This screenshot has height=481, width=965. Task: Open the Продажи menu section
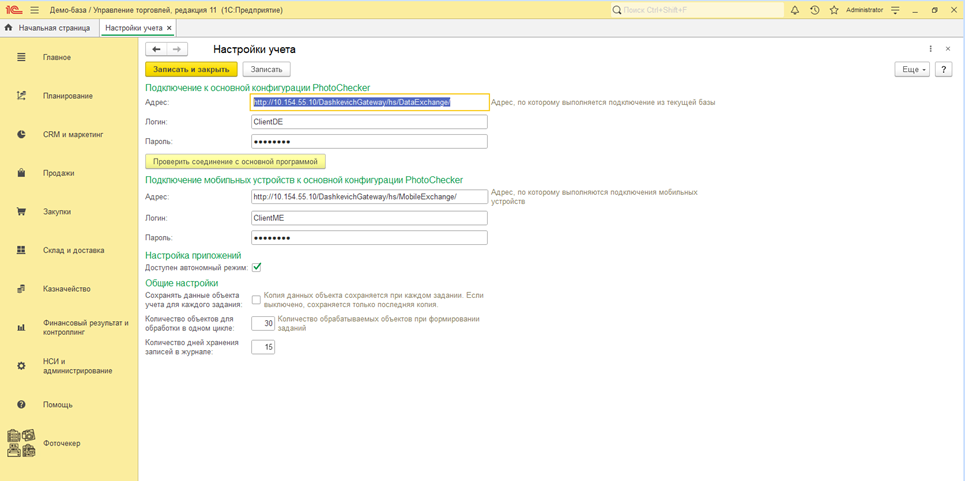pos(22,173)
